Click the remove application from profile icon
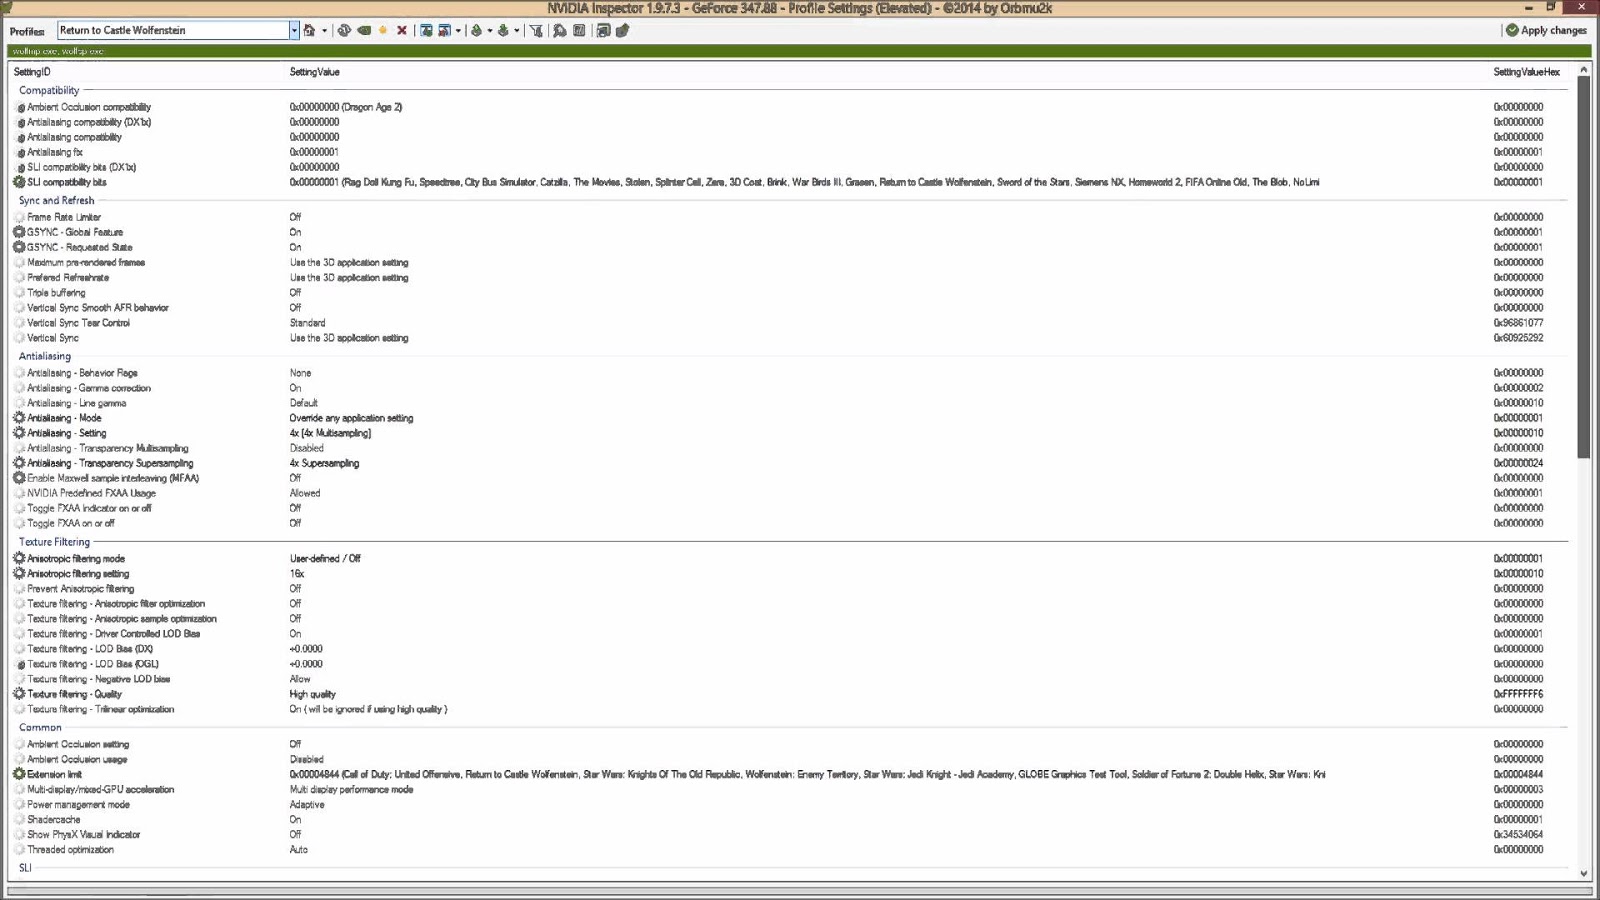Image resolution: width=1600 pixels, height=900 pixels. point(445,30)
